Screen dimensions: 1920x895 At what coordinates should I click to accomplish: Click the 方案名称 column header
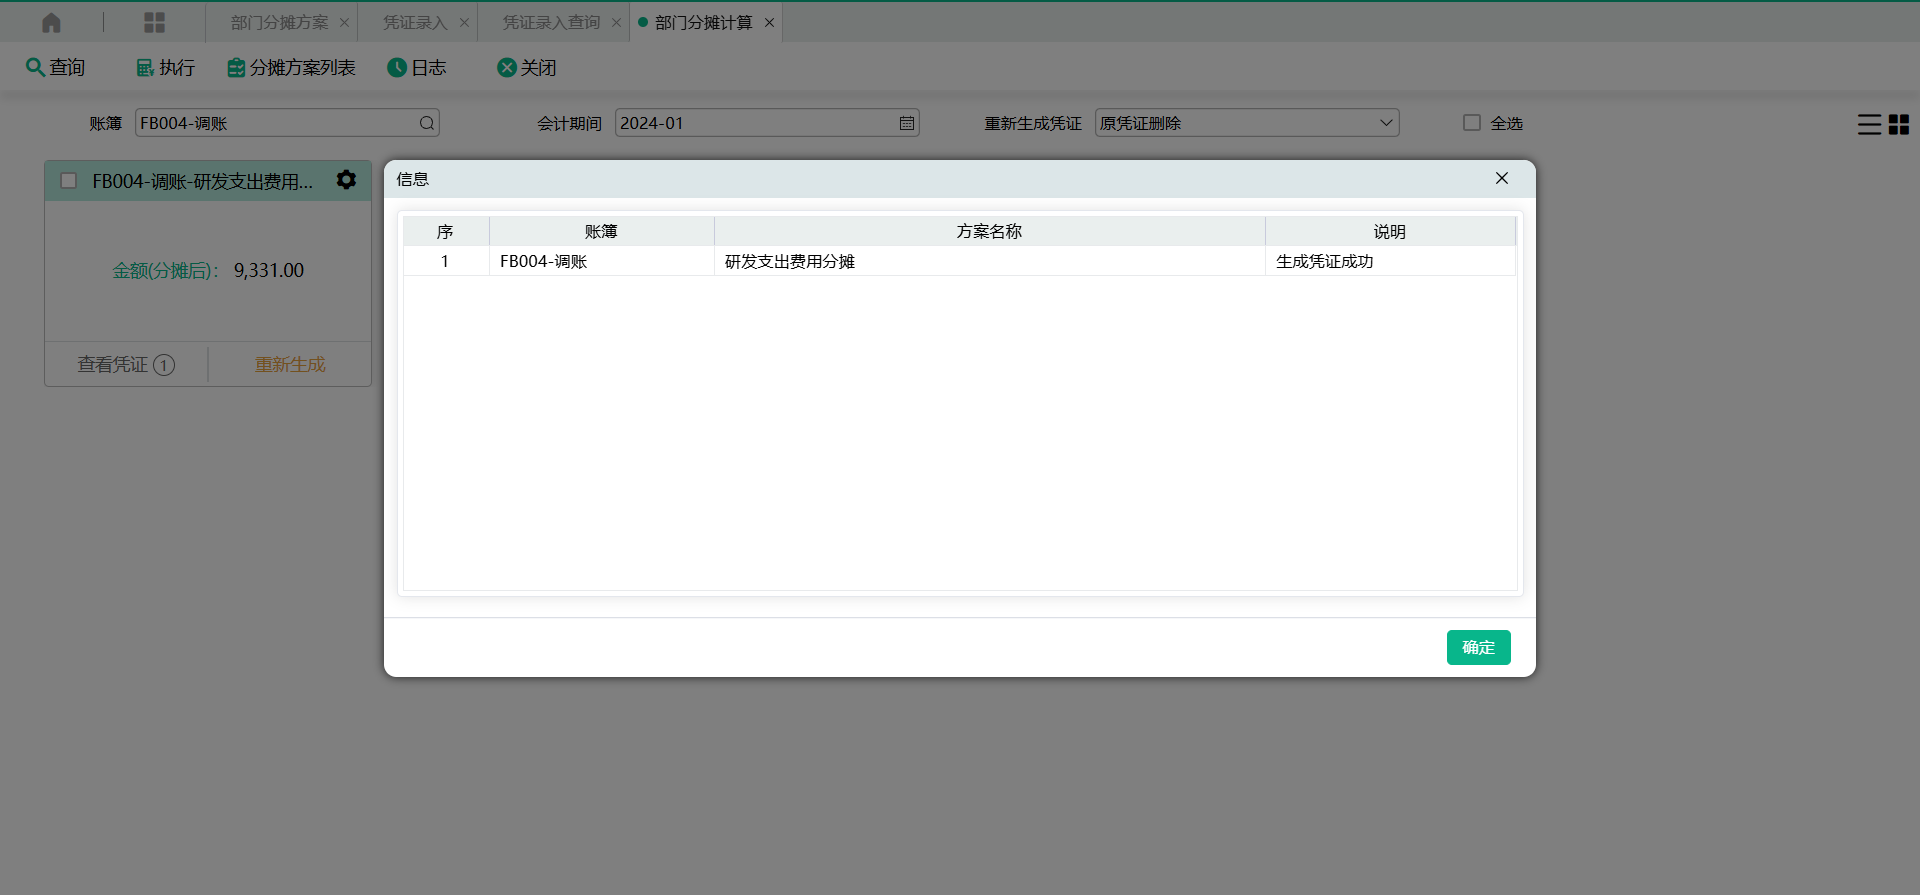(989, 231)
